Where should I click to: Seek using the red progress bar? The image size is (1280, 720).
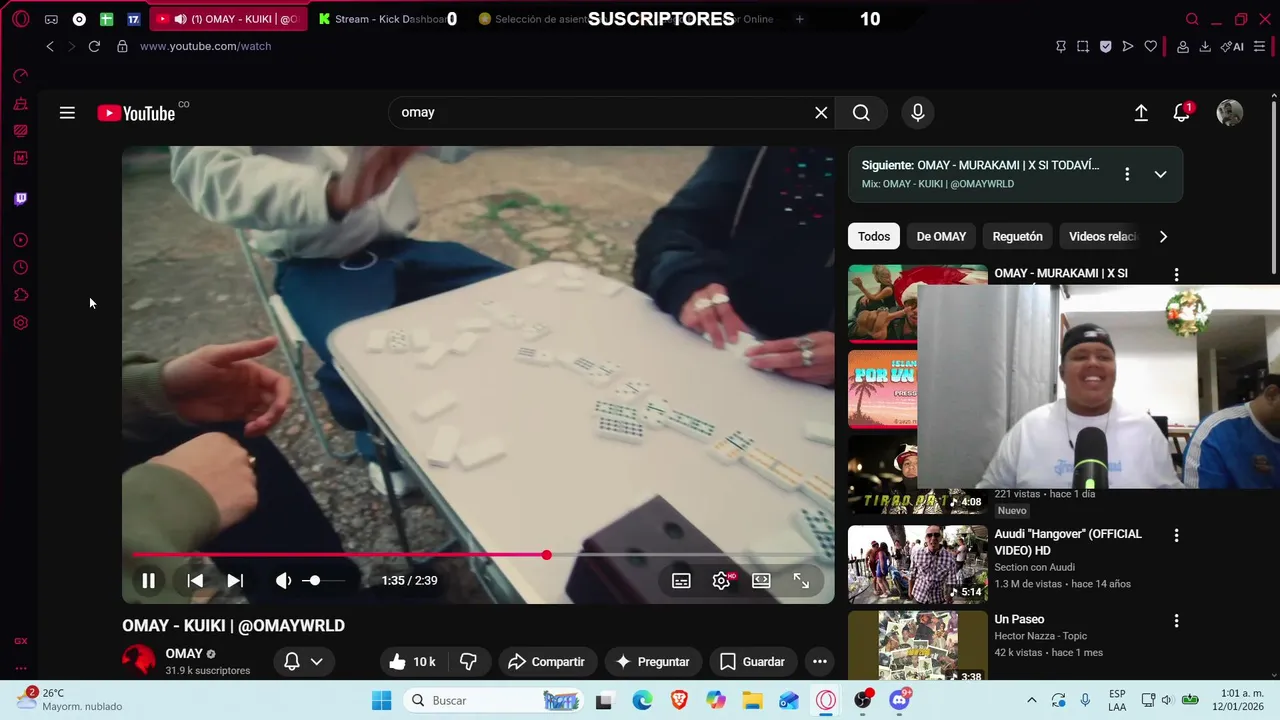478,555
